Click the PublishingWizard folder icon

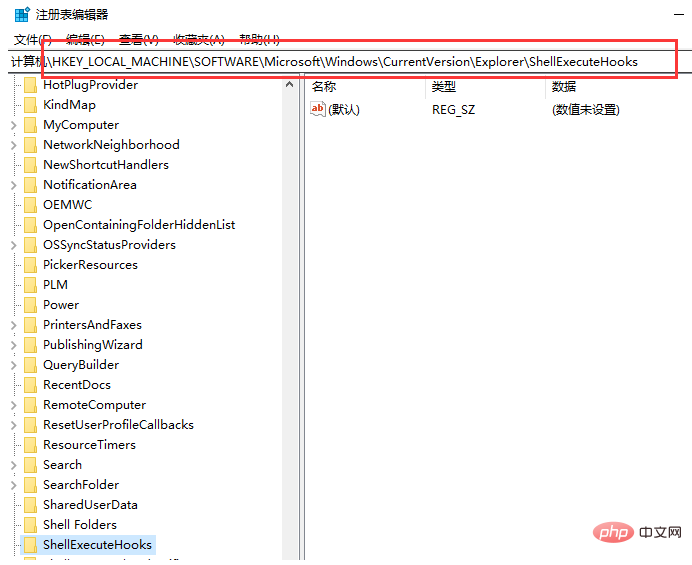(30, 345)
